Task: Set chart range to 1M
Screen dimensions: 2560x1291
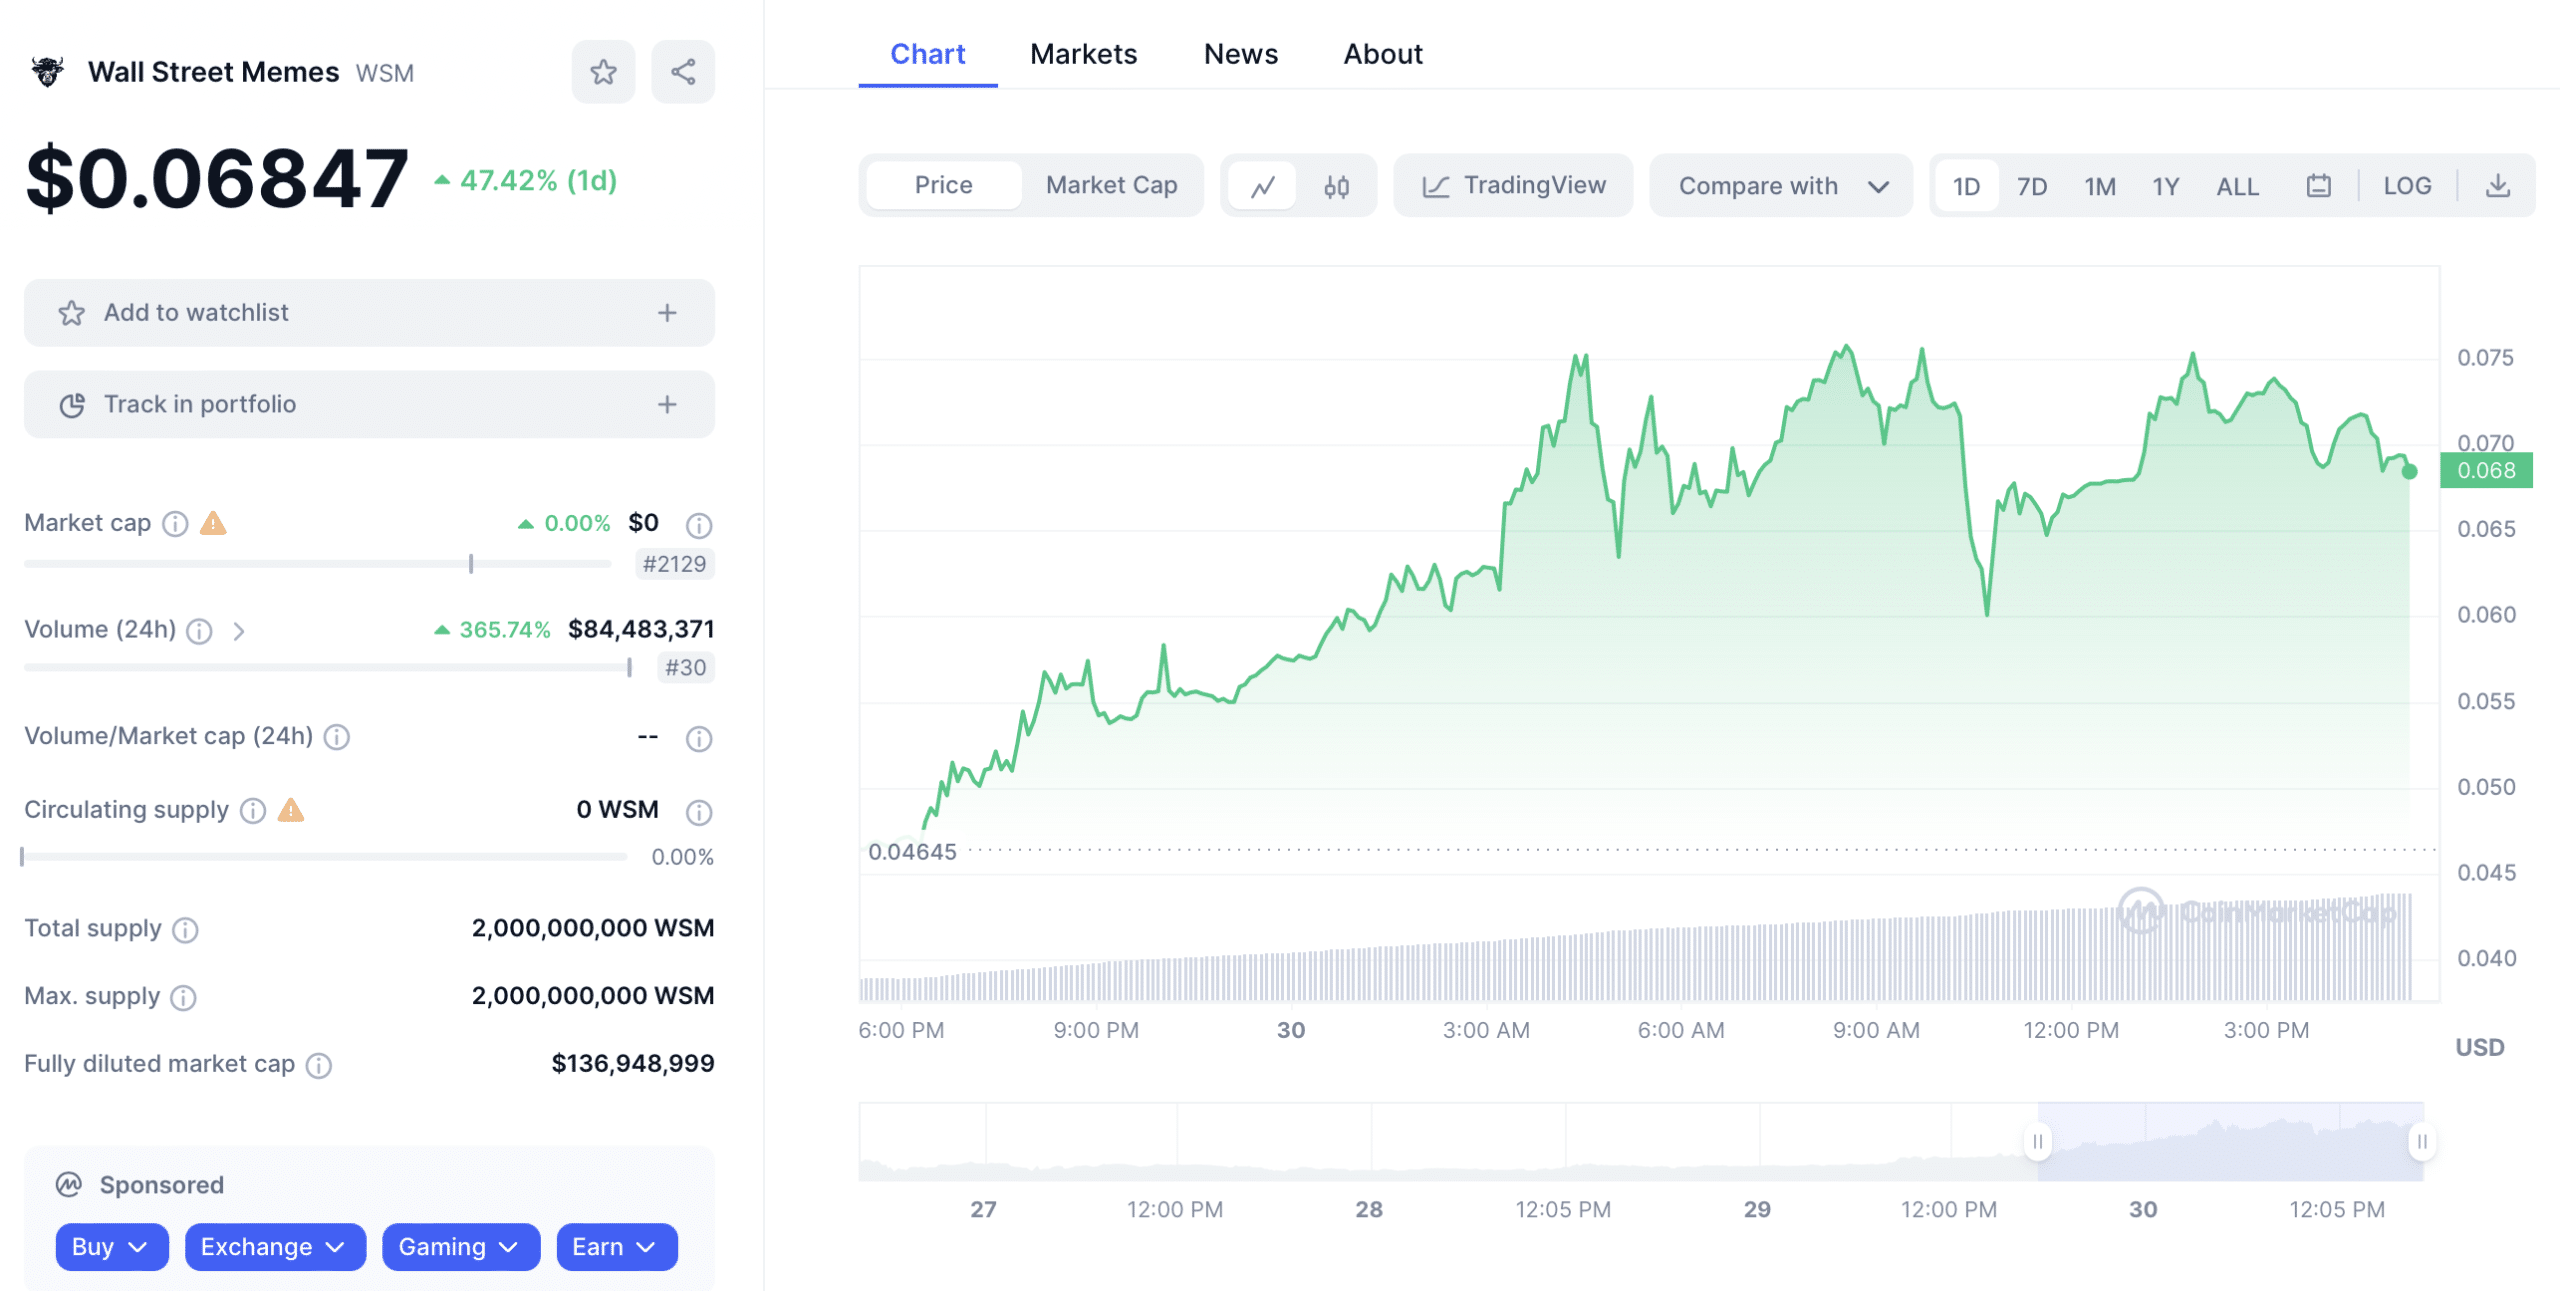Action: tap(2099, 186)
